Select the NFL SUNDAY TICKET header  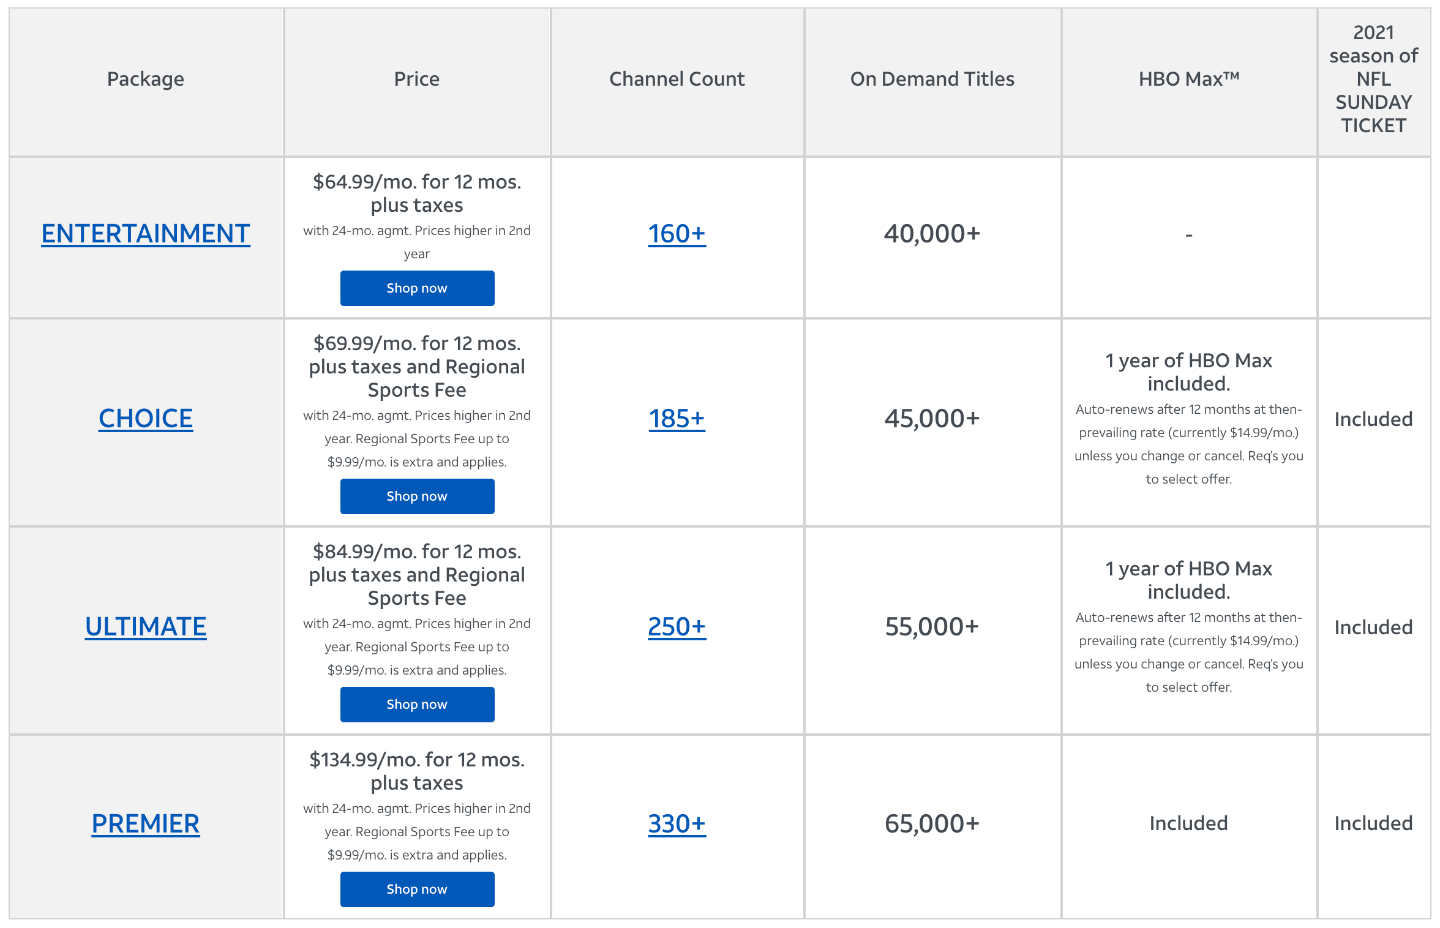[x=1374, y=79]
